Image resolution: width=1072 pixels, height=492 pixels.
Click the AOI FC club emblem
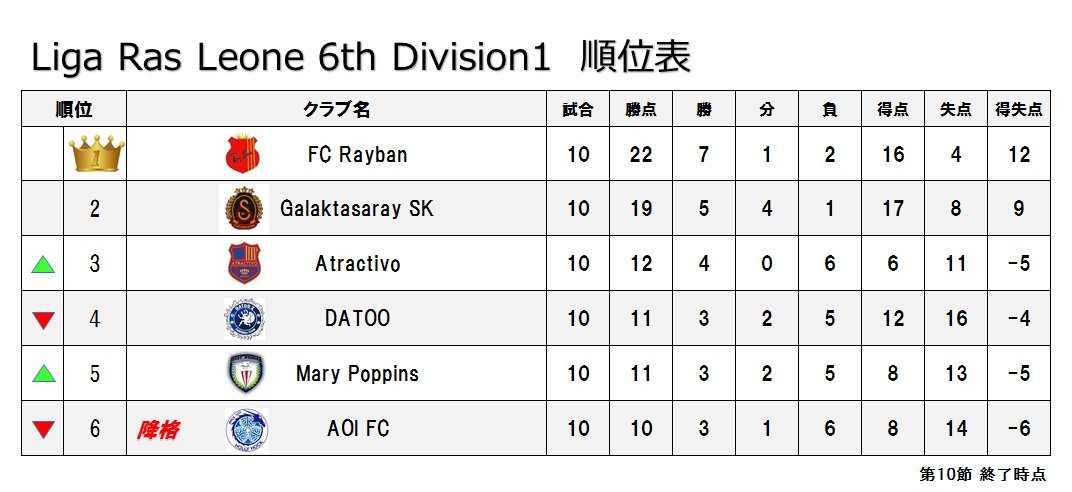pyautogui.click(x=246, y=429)
